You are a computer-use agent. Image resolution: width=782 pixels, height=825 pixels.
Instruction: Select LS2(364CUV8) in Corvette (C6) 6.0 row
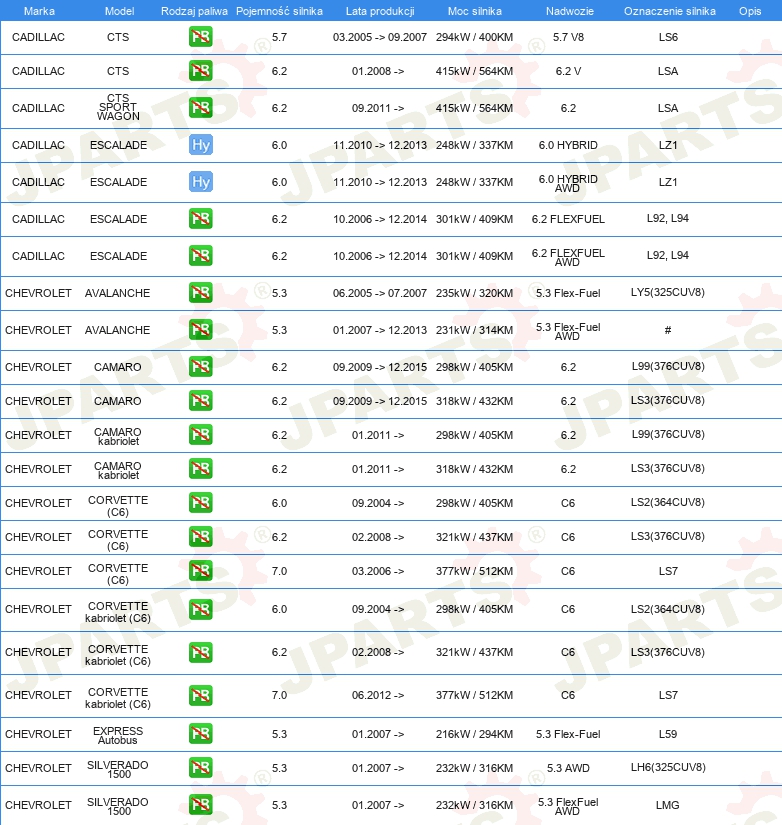pyautogui.click(x=667, y=502)
